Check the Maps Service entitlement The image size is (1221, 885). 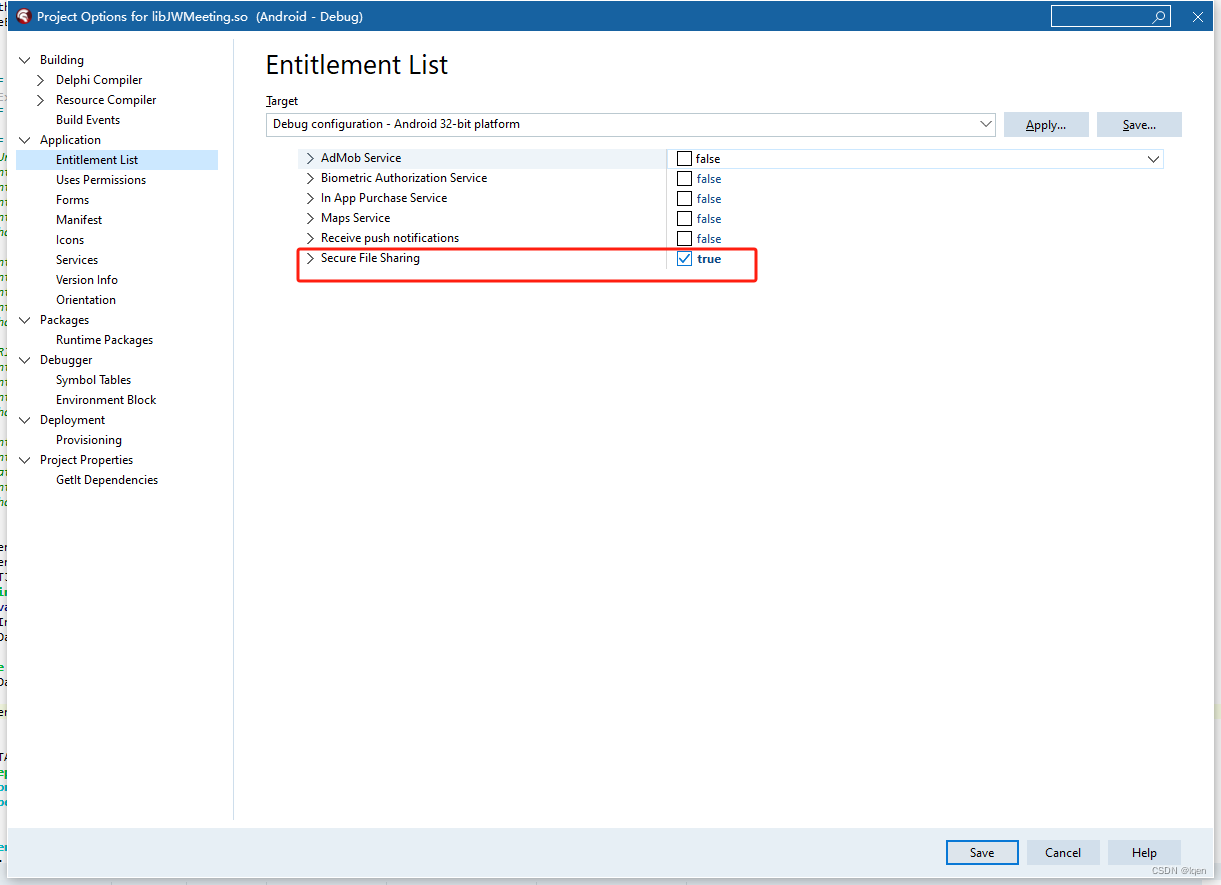(684, 218)
